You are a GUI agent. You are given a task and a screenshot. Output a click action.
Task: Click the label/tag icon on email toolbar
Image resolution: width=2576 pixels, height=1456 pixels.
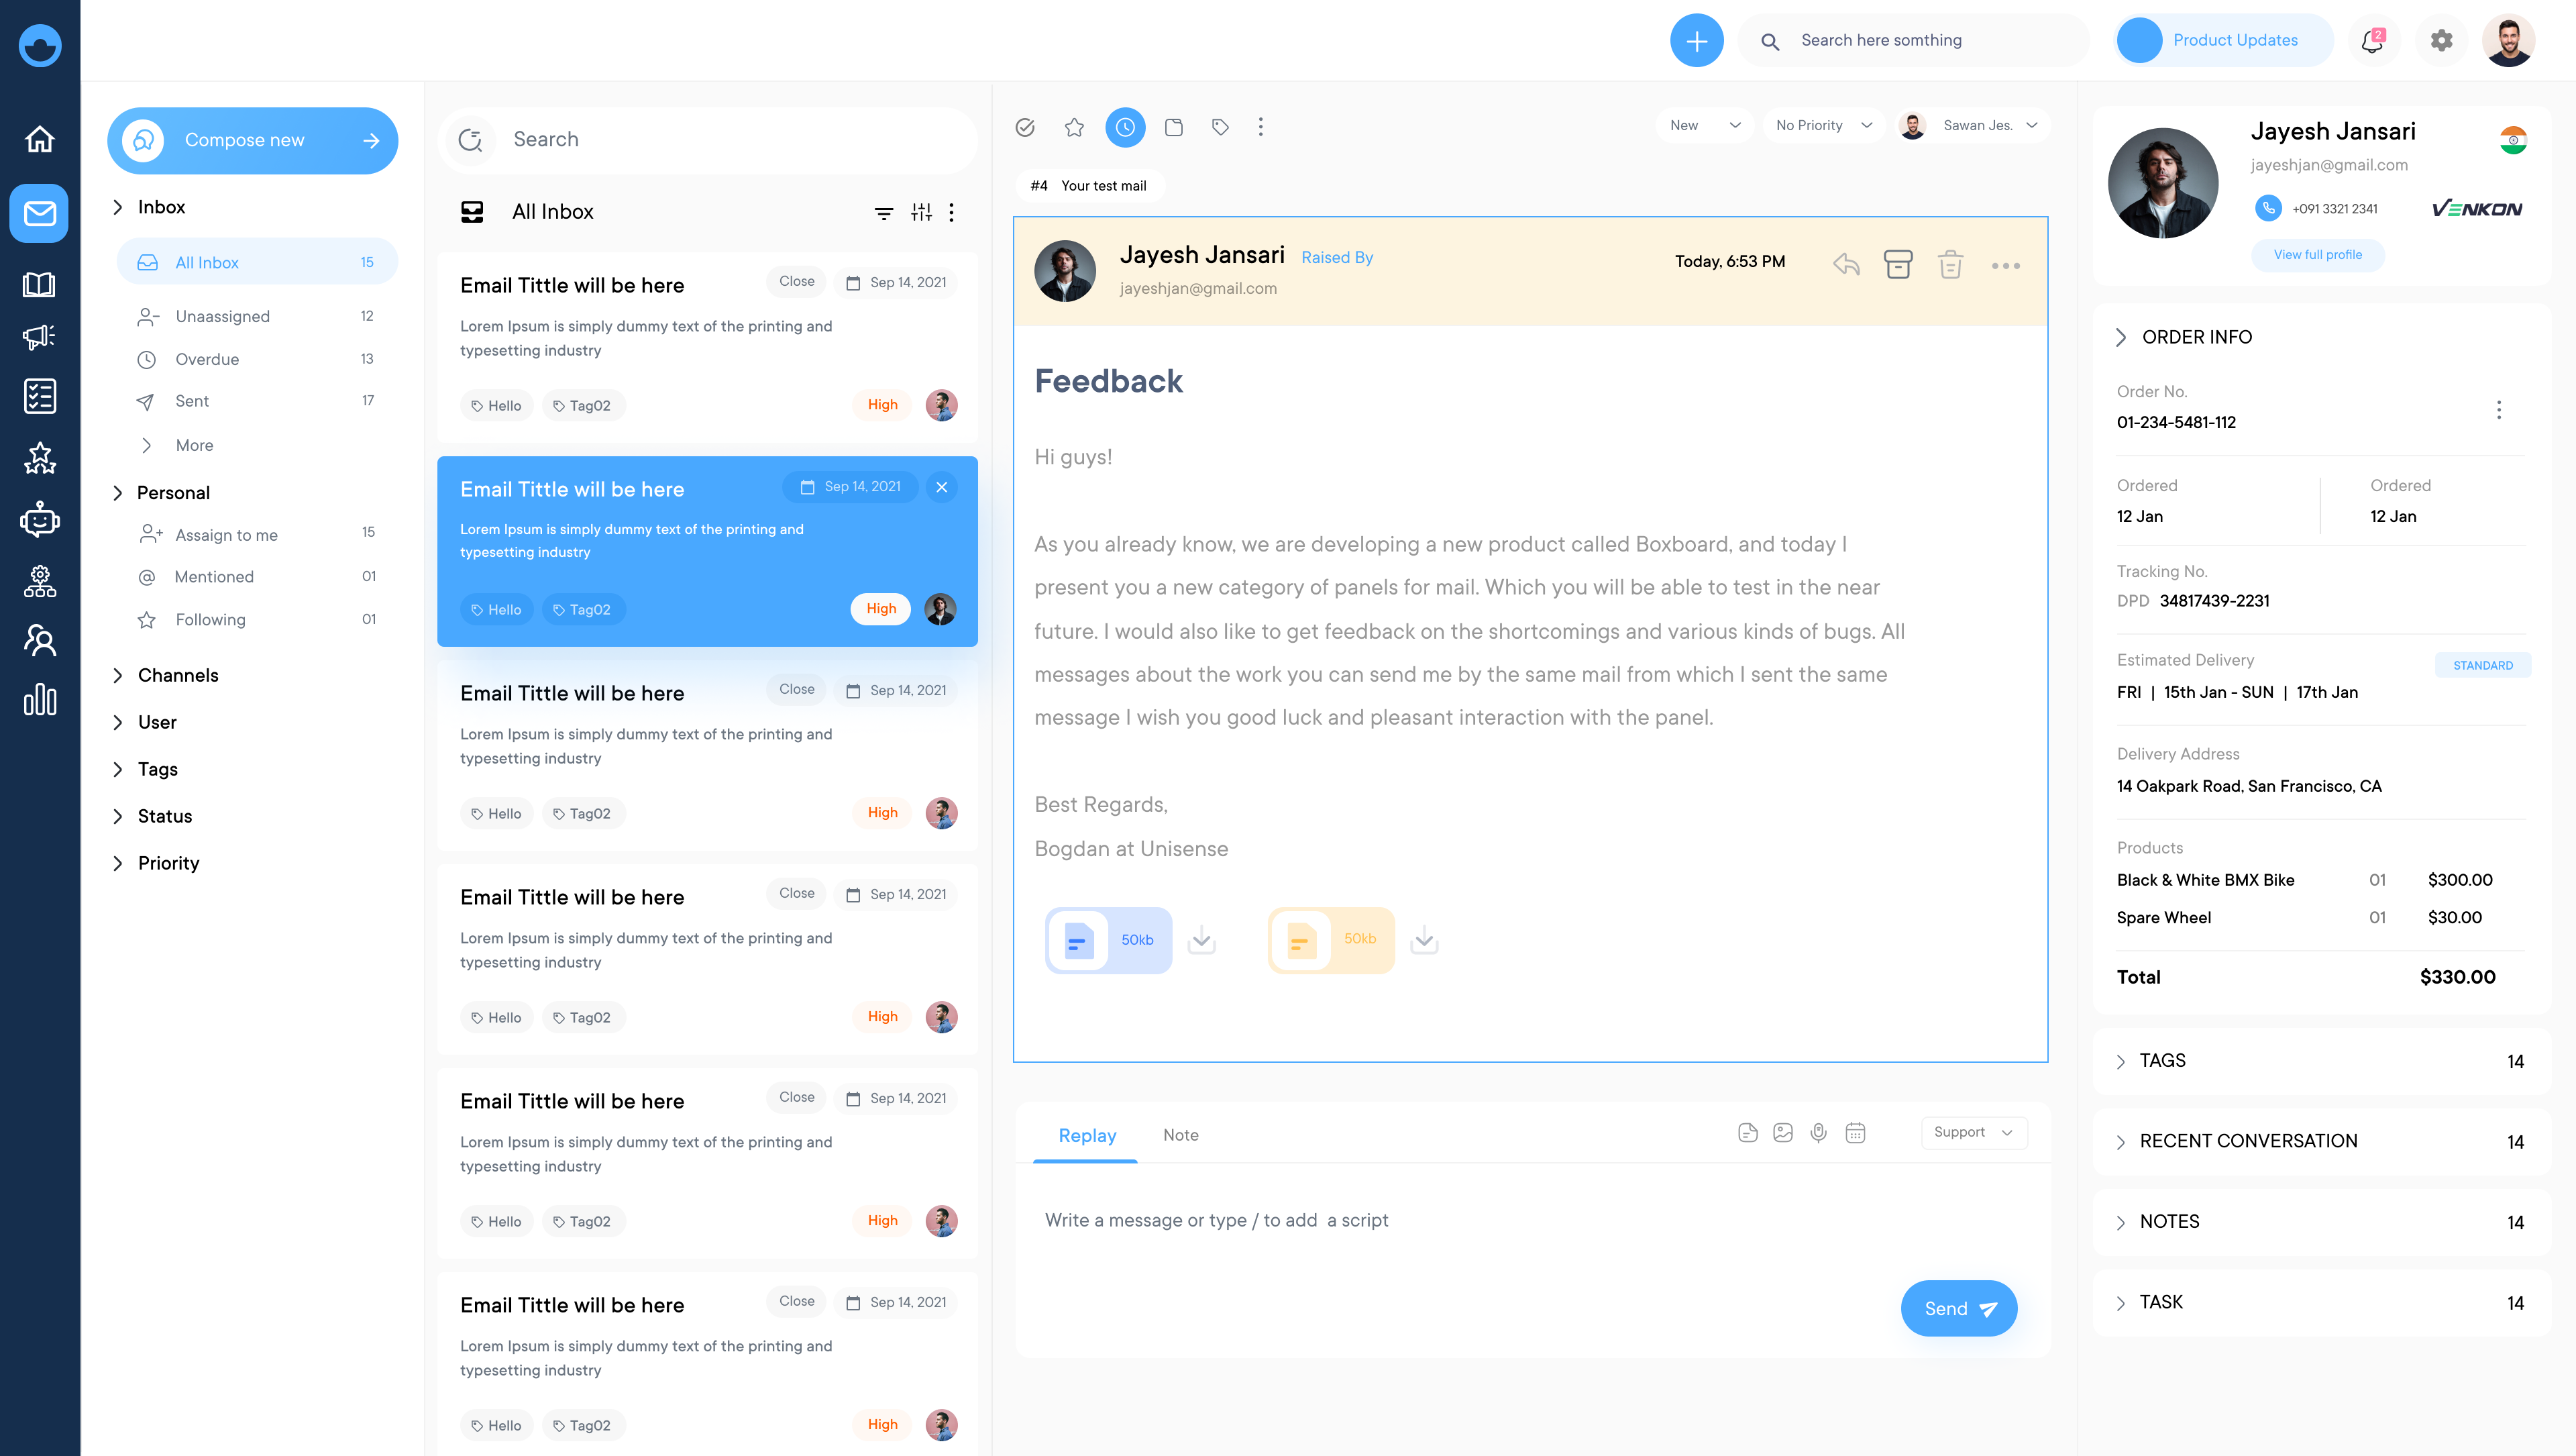[1221, 127]
